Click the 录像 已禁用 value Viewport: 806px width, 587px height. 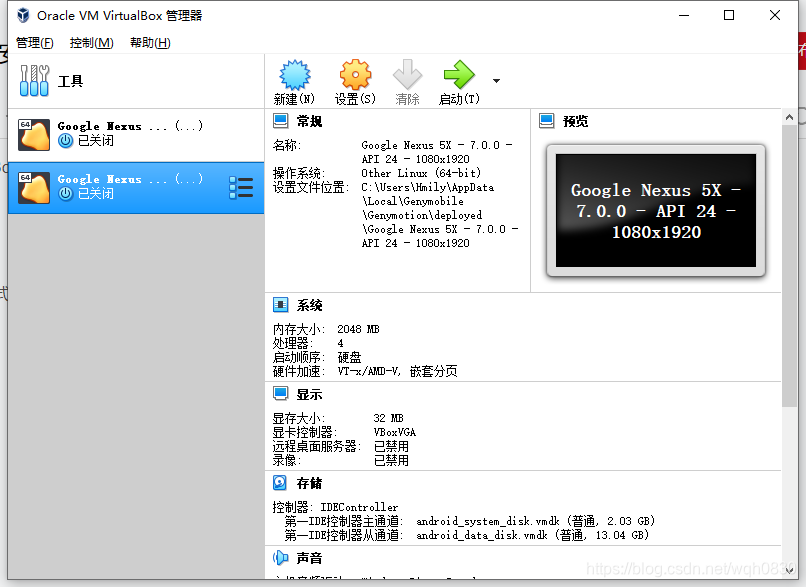click(391, 460)
